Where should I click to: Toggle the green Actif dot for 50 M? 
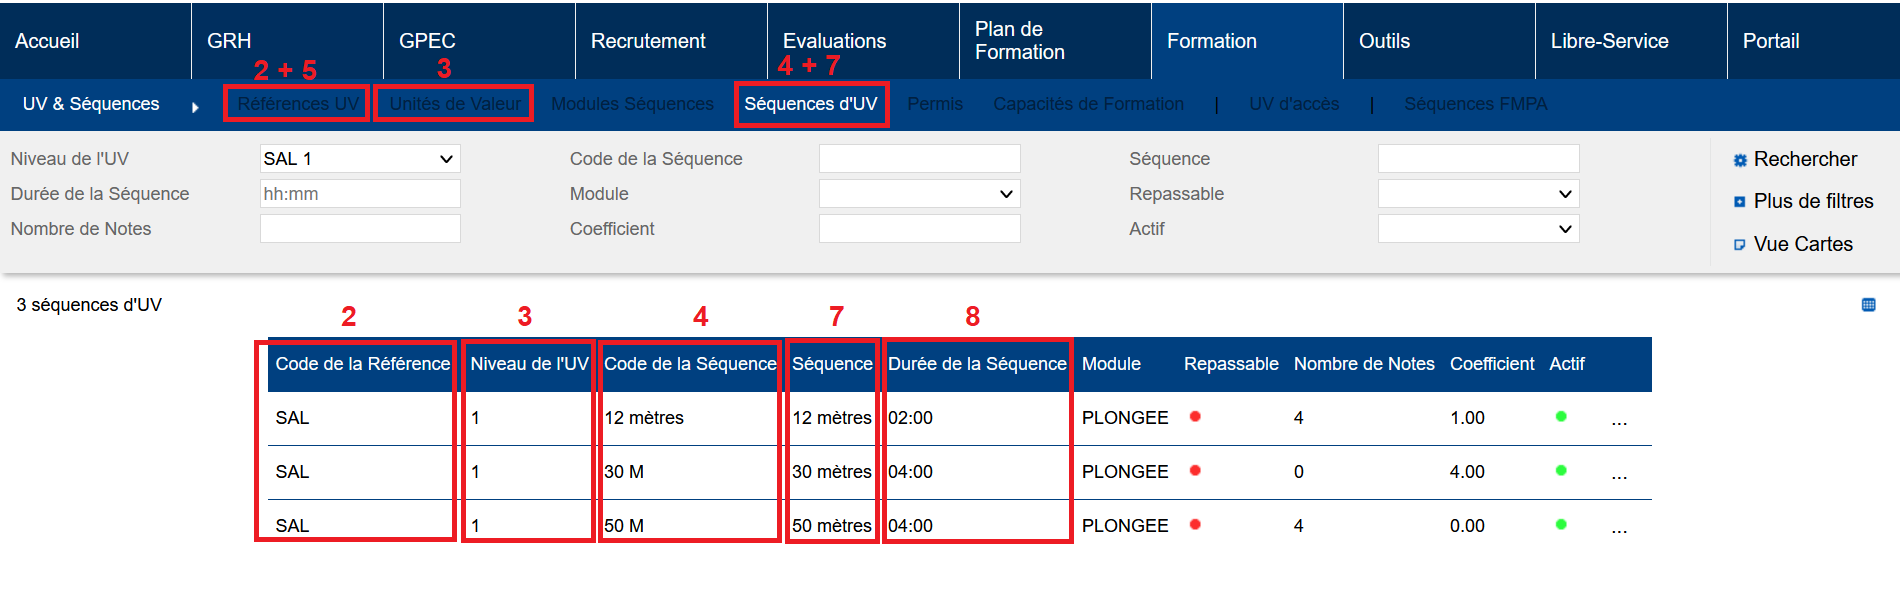click(x=1561, y=525)
